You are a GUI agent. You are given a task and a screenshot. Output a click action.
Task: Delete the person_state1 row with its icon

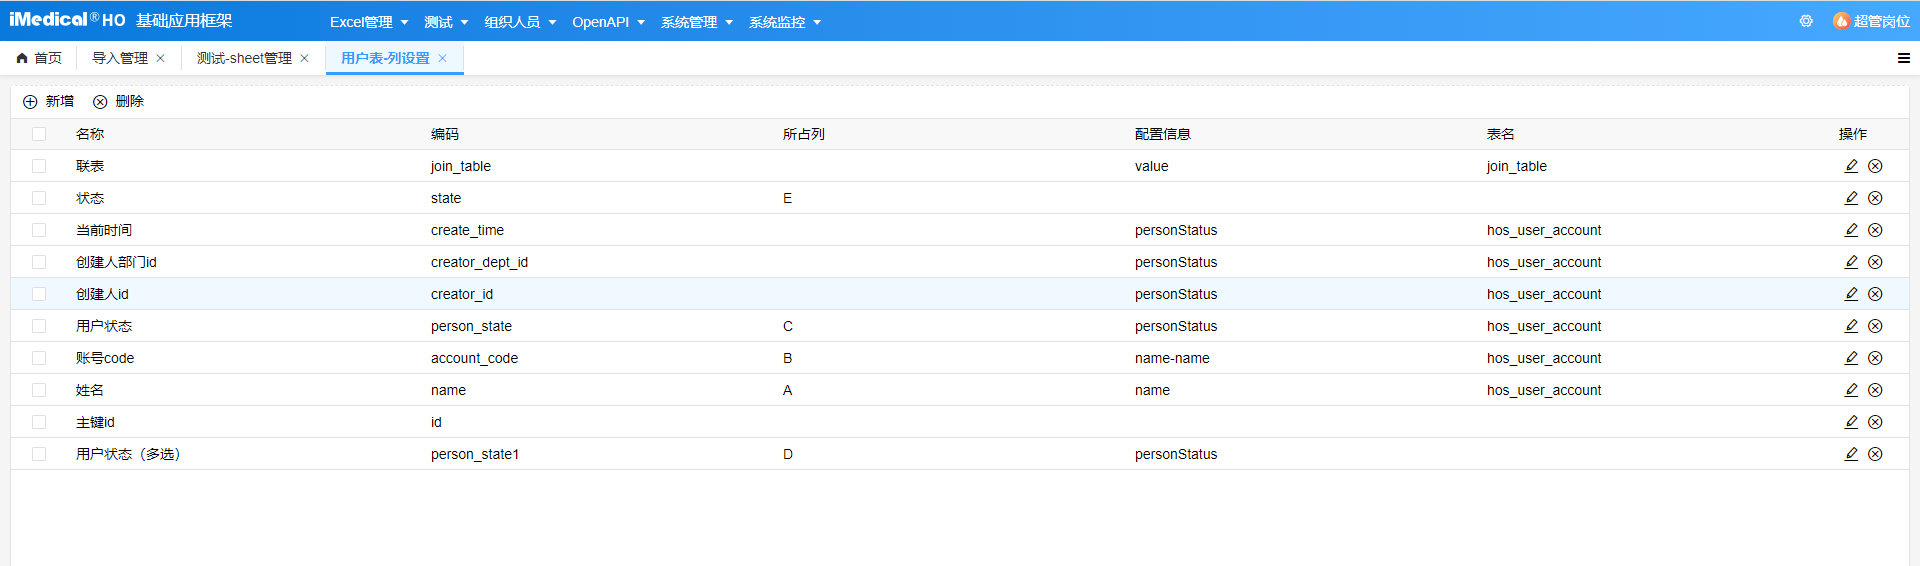tap(1875, 454)
